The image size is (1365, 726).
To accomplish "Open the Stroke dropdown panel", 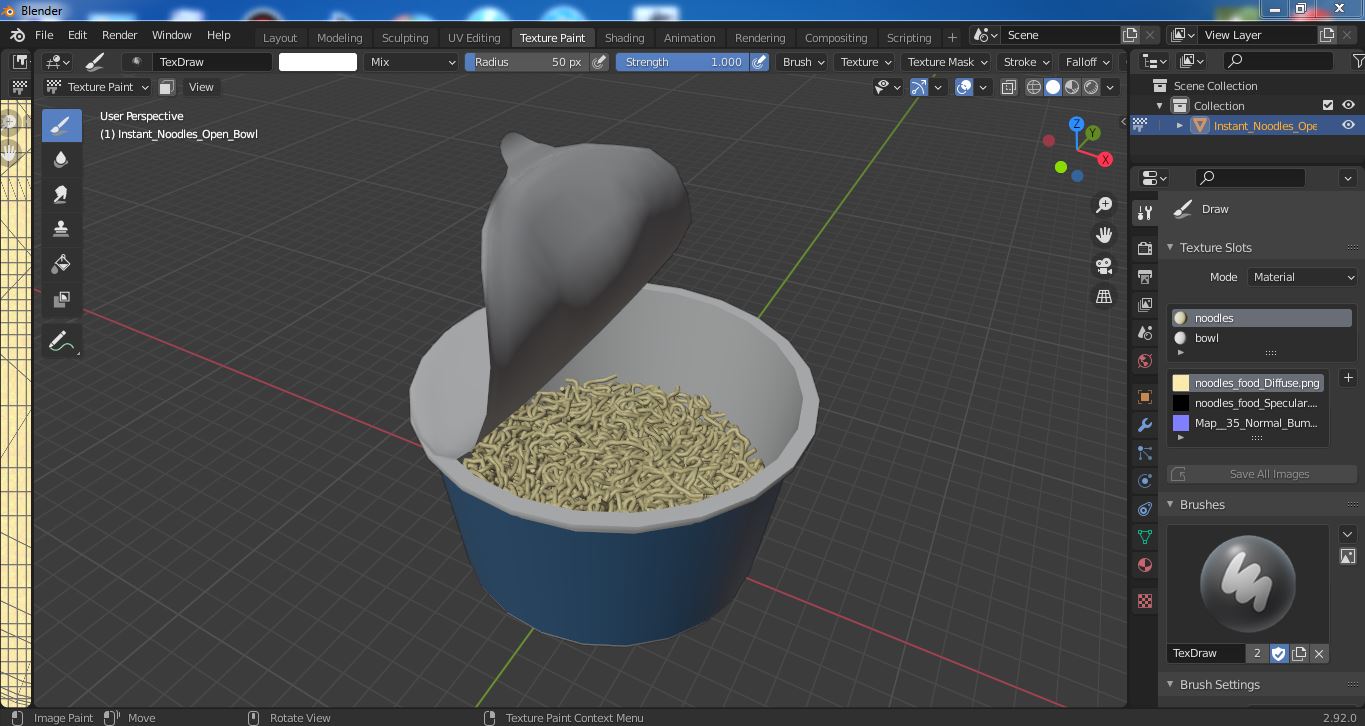I will [1027, 62].
